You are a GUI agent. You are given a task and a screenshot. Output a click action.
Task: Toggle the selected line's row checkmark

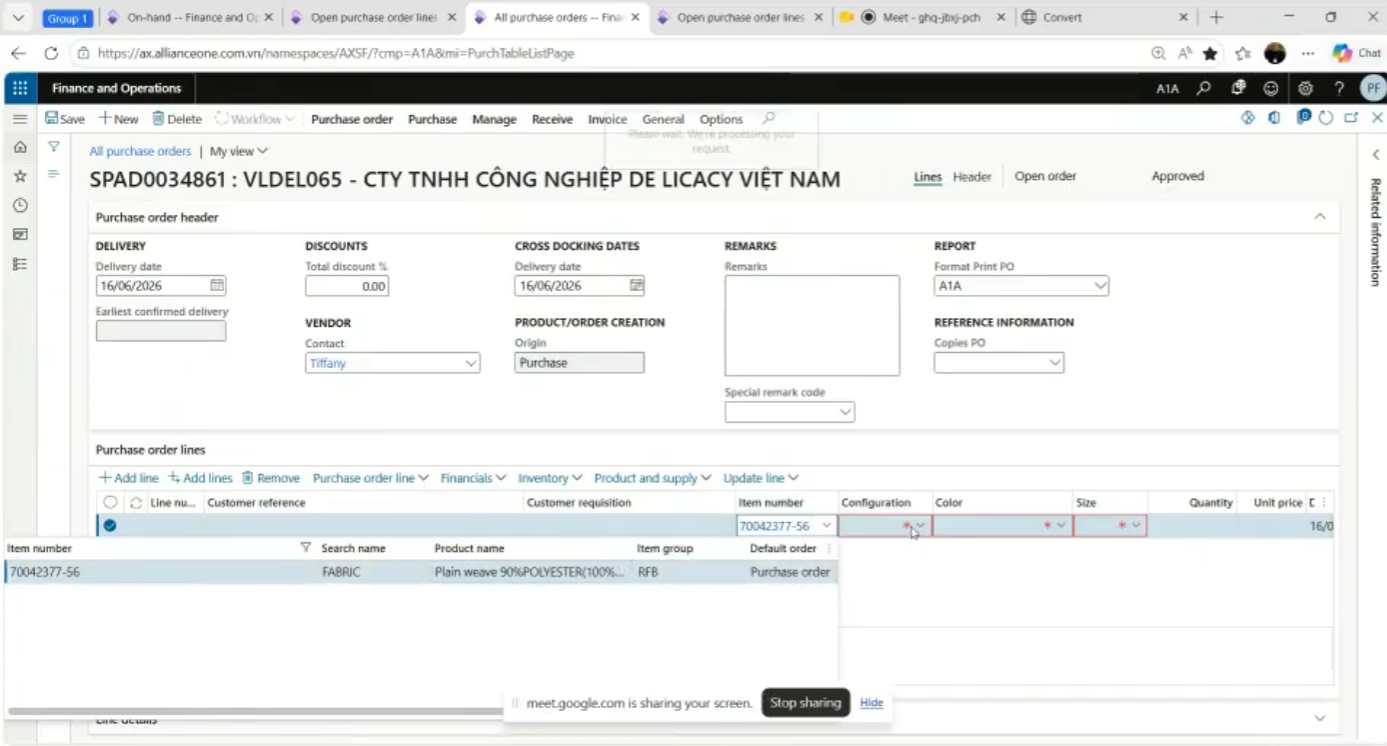(x=110, y=525)
